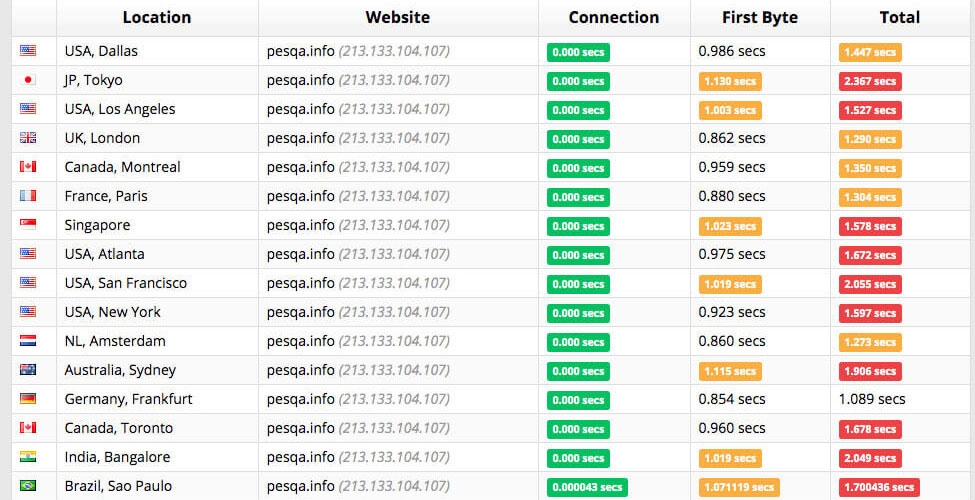The width and height of the screenshot is (975, 500).
Task: Click the Total column header
Action: 900,17
